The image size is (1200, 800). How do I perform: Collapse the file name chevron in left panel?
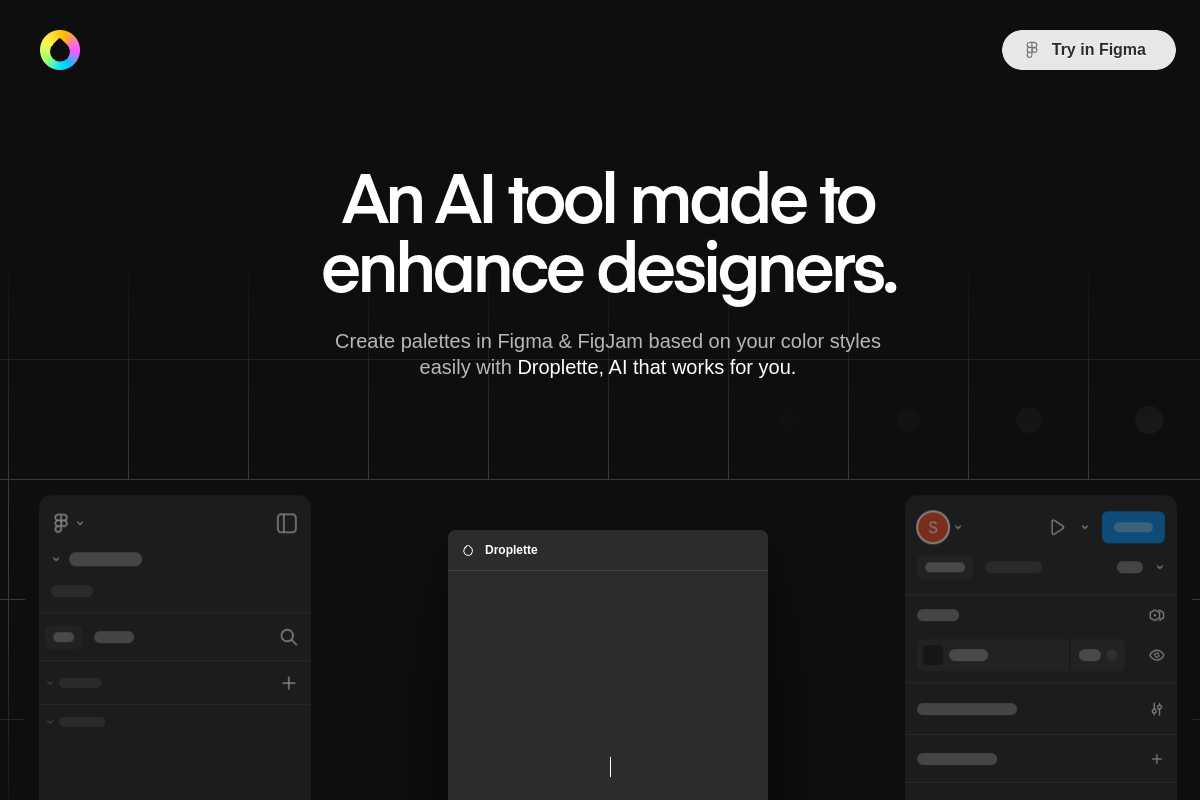[56, 559]
